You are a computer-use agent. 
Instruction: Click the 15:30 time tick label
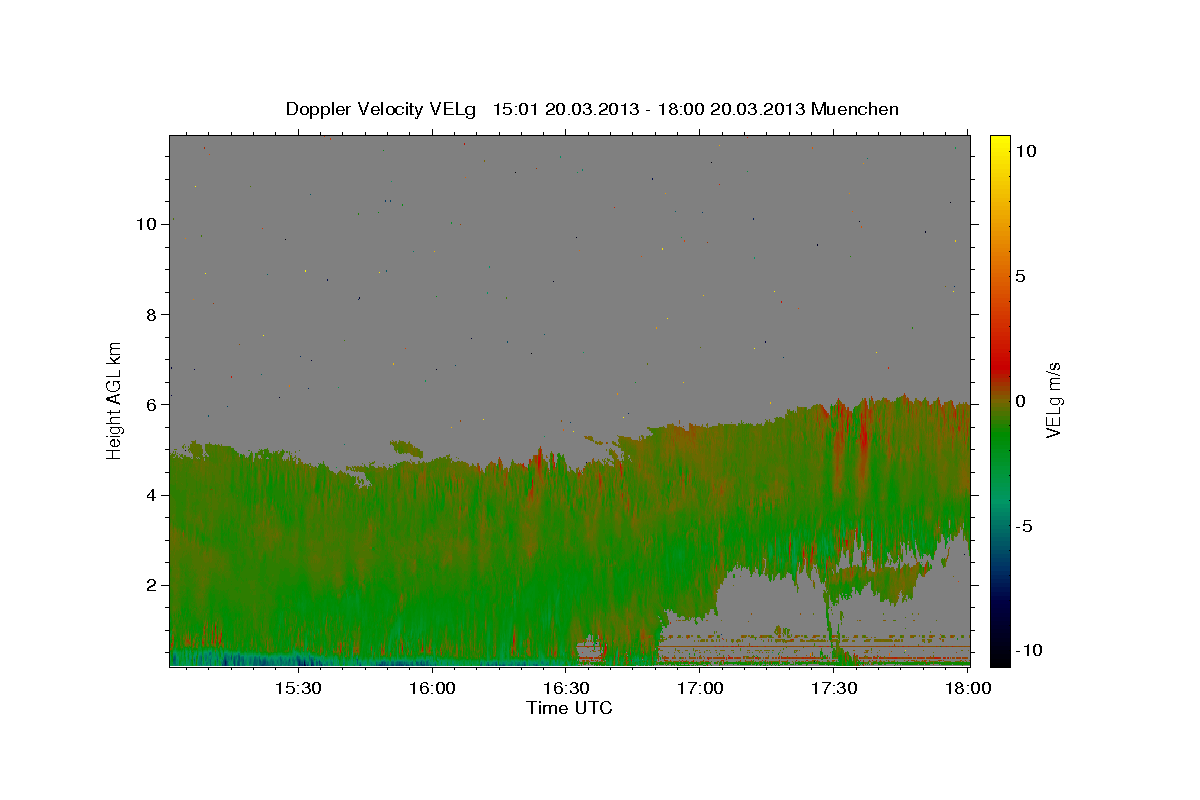click(x=298, y=688)
